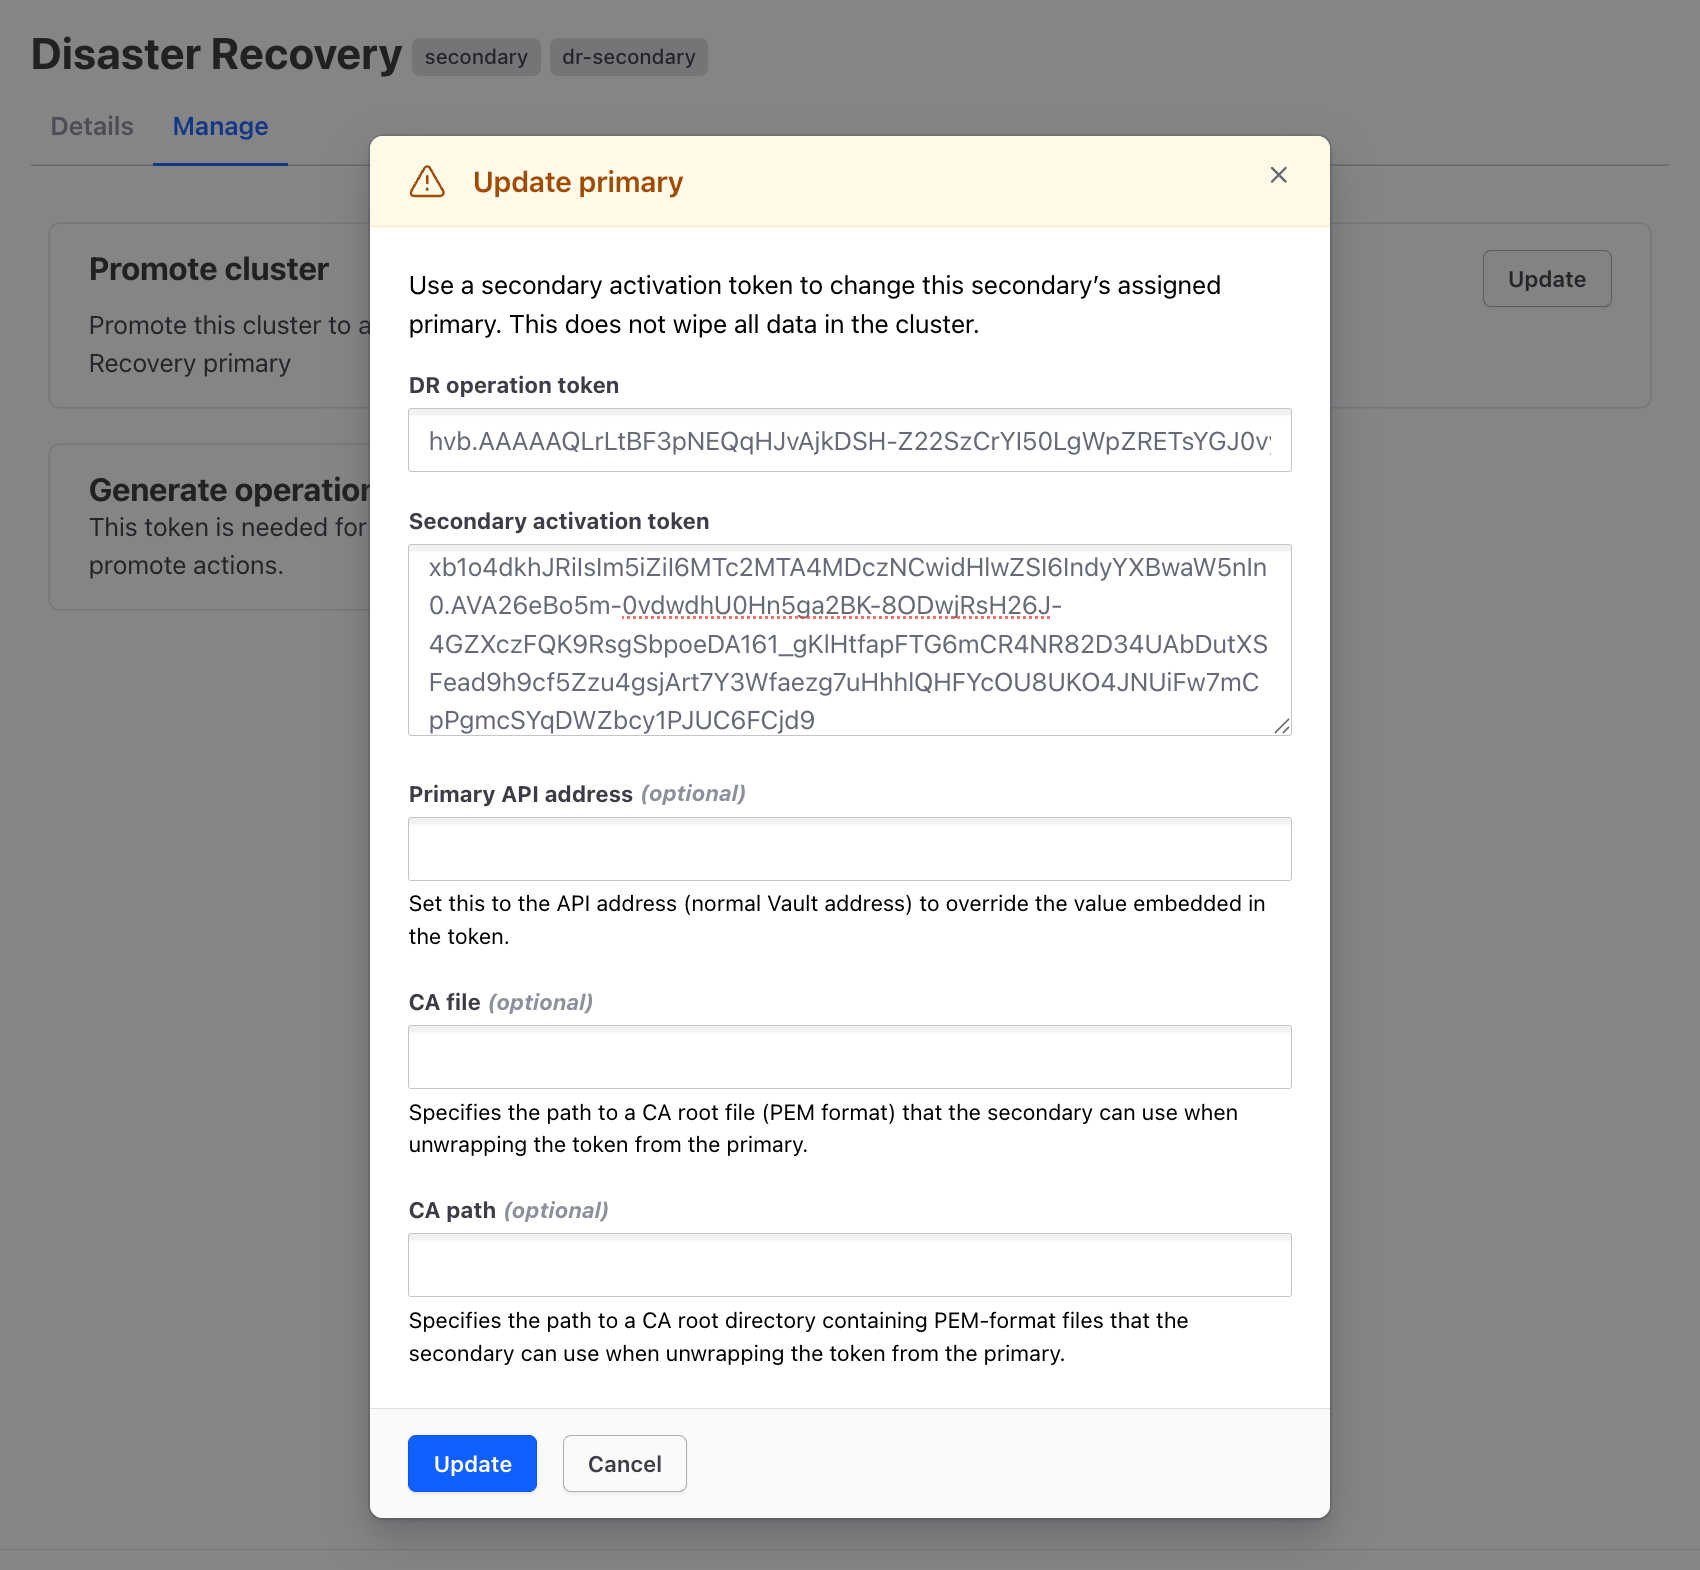
Task: Switch to the Manage tab
Action: pyautogui.click(x=220, y=126)
